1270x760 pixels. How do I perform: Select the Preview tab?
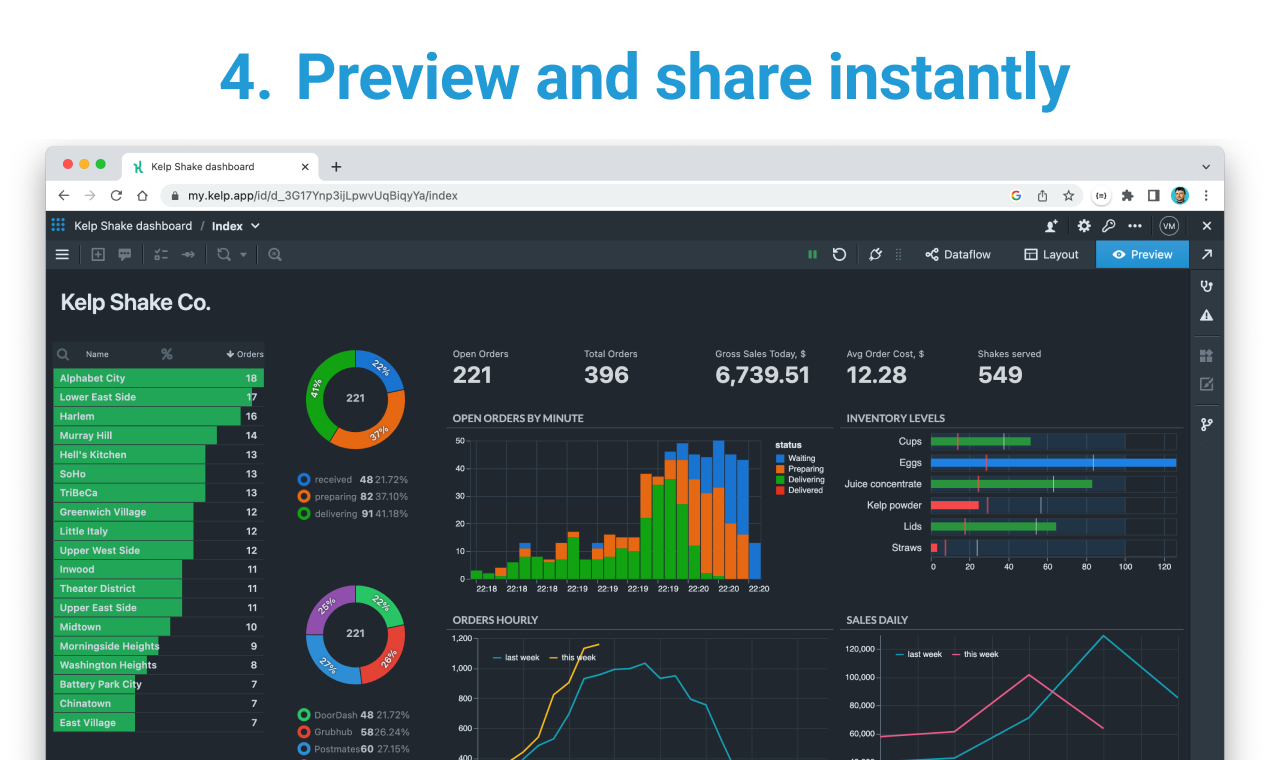point(1142,255)
